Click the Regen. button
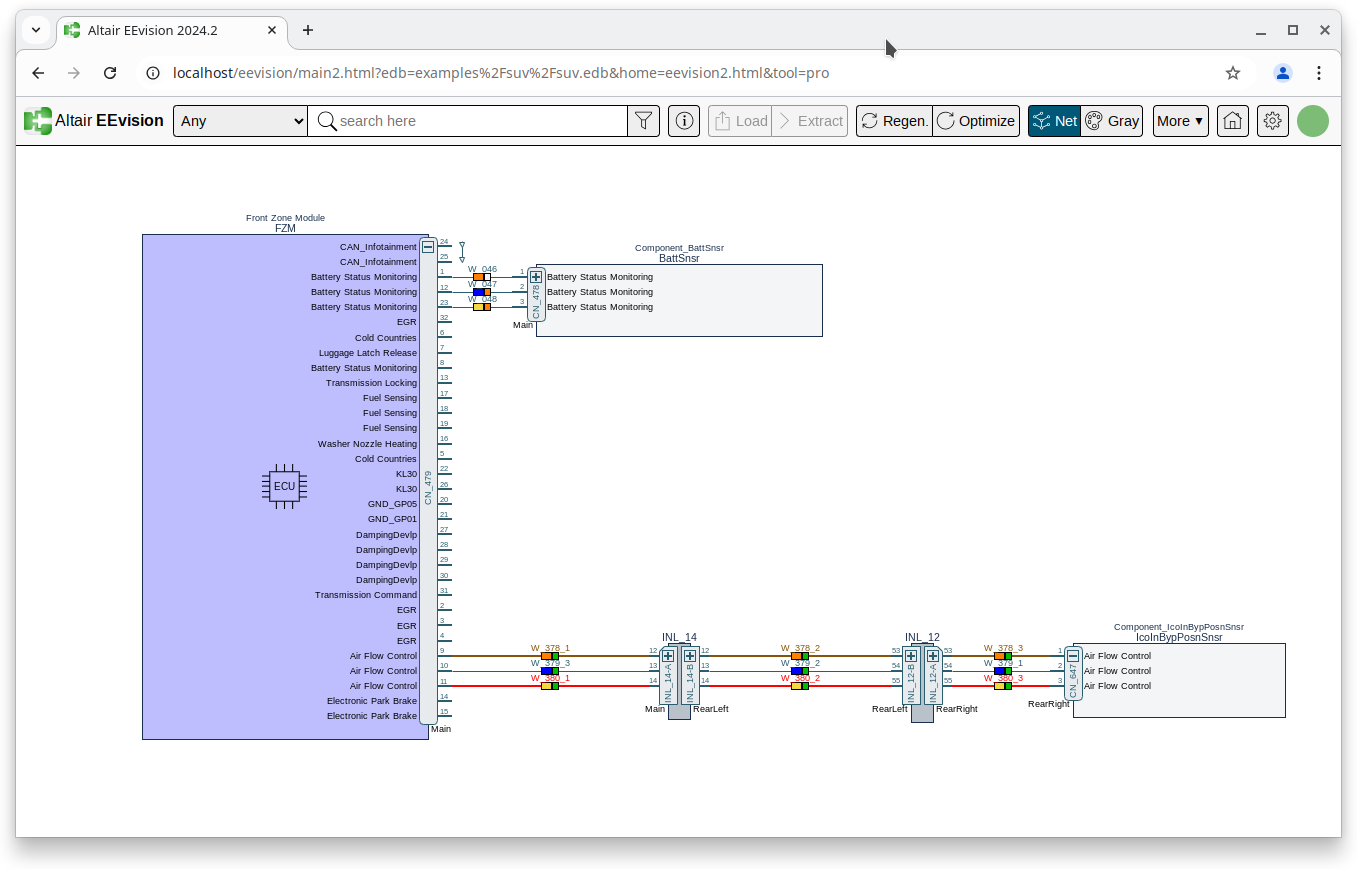The image size is (1357, 869). (x=894, y=121)
